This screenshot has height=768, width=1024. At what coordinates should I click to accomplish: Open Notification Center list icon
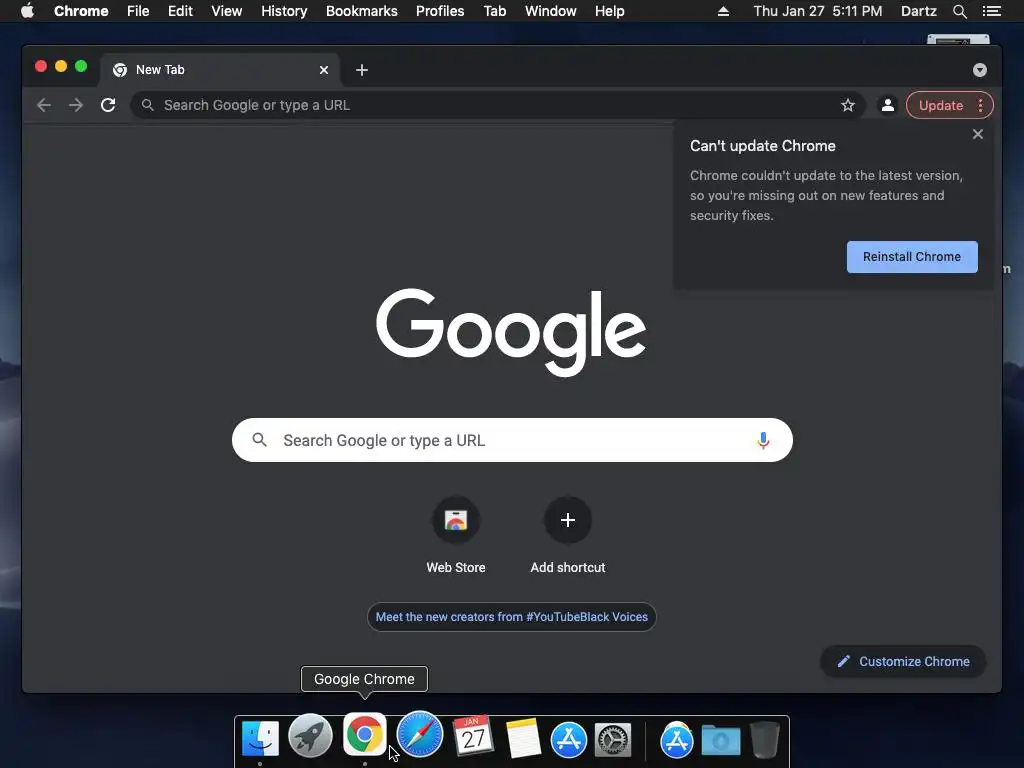click(991, 11)
